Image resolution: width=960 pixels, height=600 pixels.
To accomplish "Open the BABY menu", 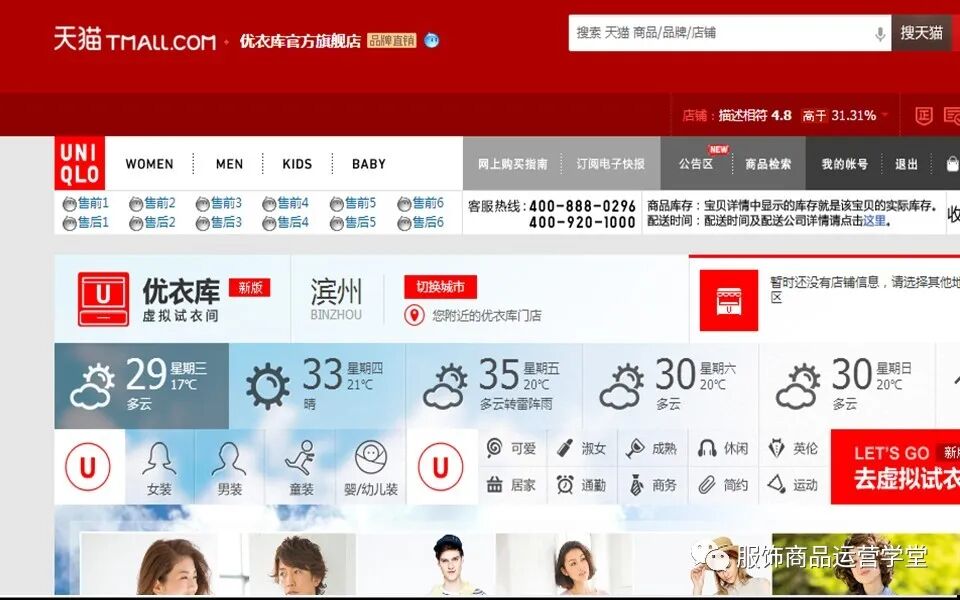I will [x=369, y=164].
